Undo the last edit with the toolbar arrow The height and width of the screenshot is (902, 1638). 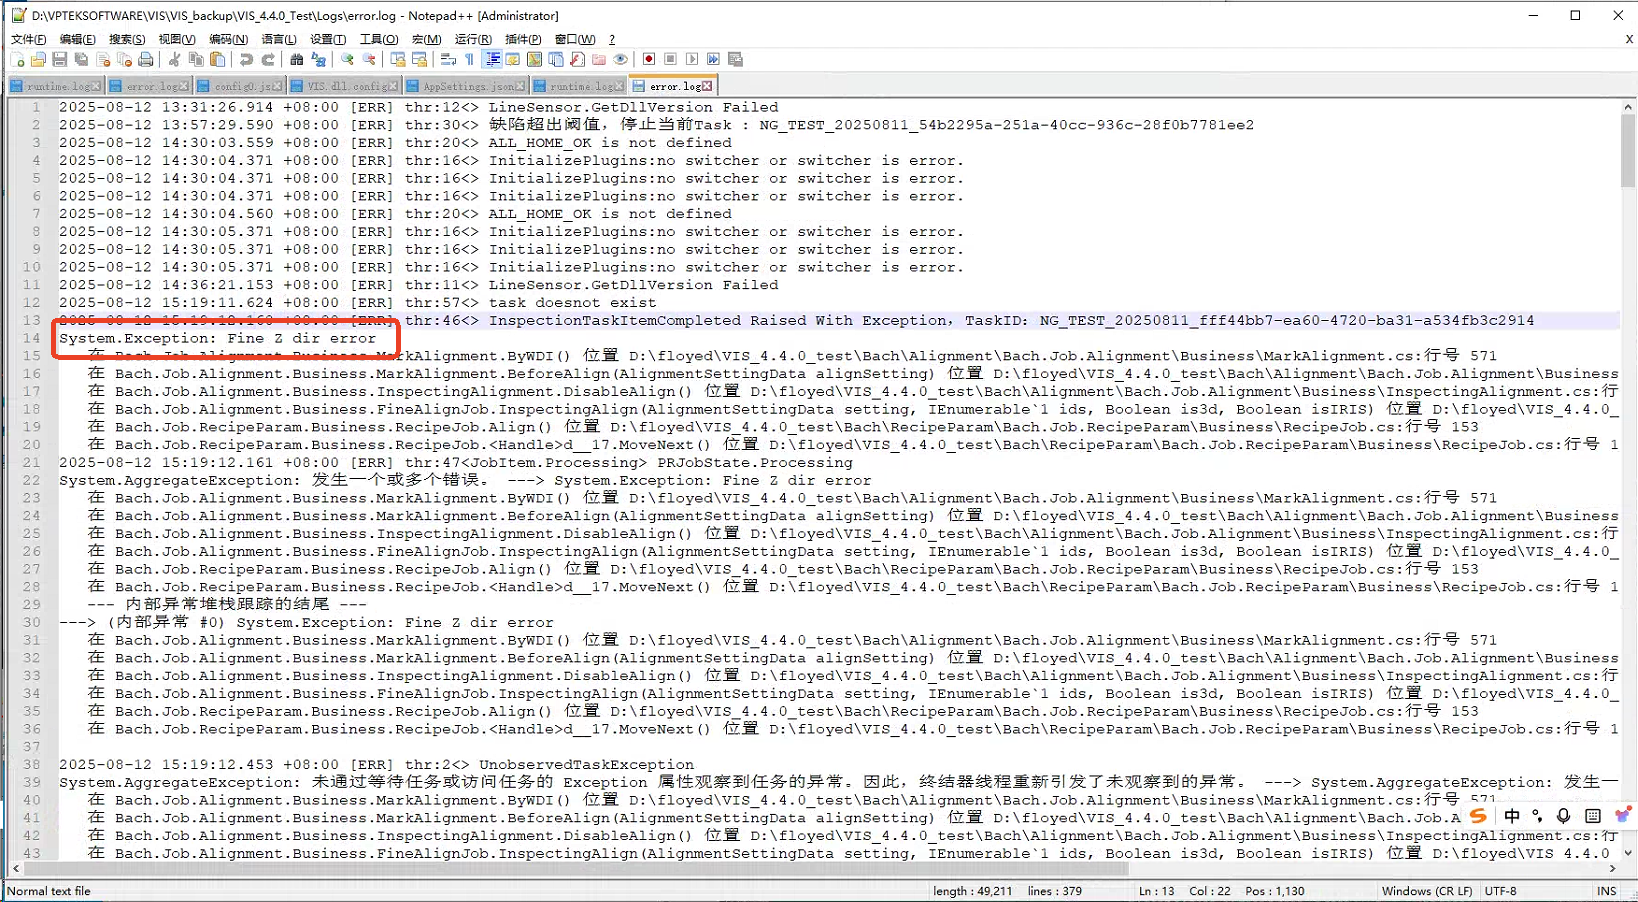(x=246, y=60)
